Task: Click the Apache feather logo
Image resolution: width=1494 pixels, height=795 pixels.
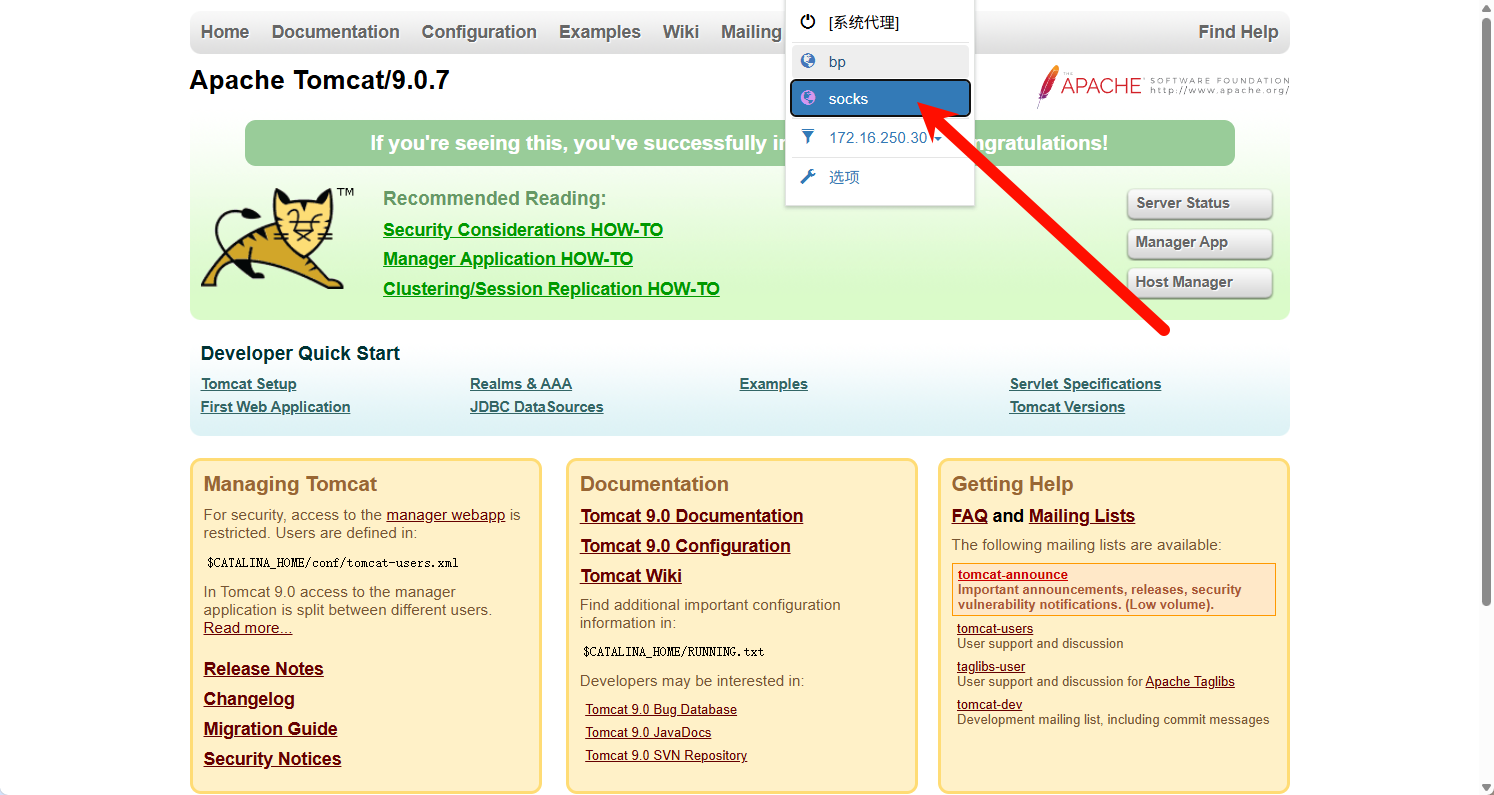Action: click(x=1163, y=86)
